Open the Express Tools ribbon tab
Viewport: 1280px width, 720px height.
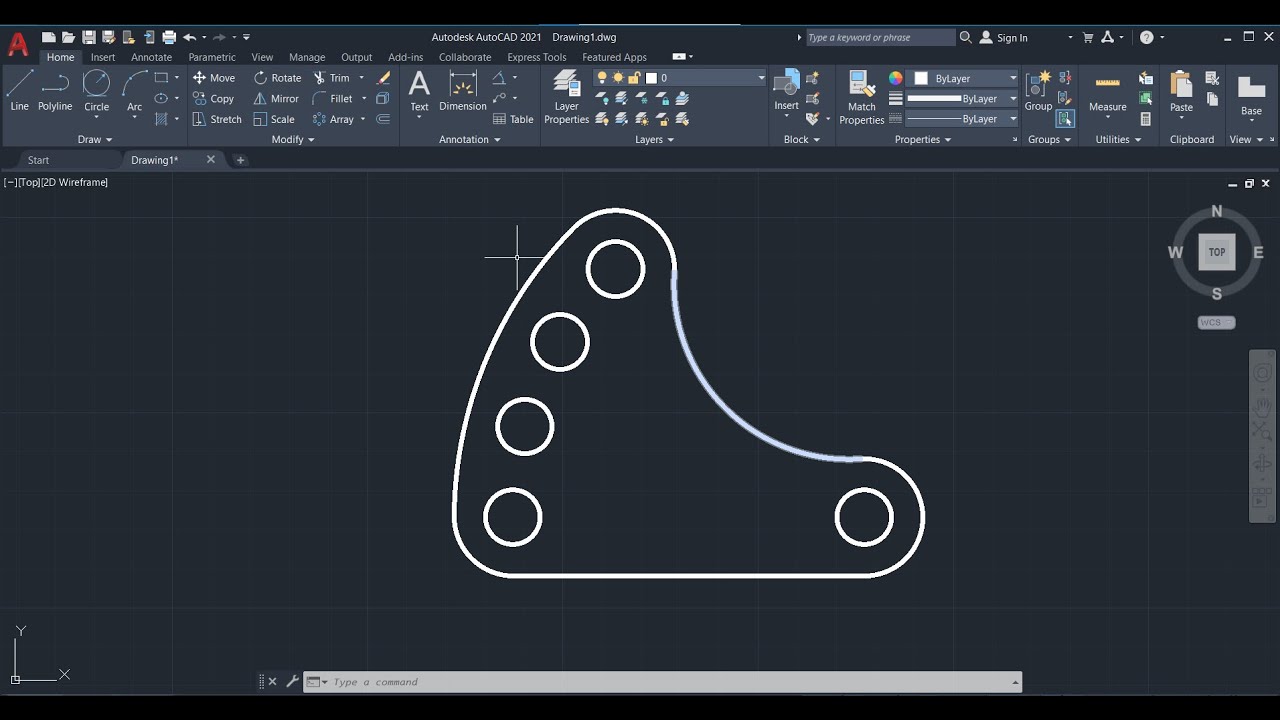click(537, 57)
